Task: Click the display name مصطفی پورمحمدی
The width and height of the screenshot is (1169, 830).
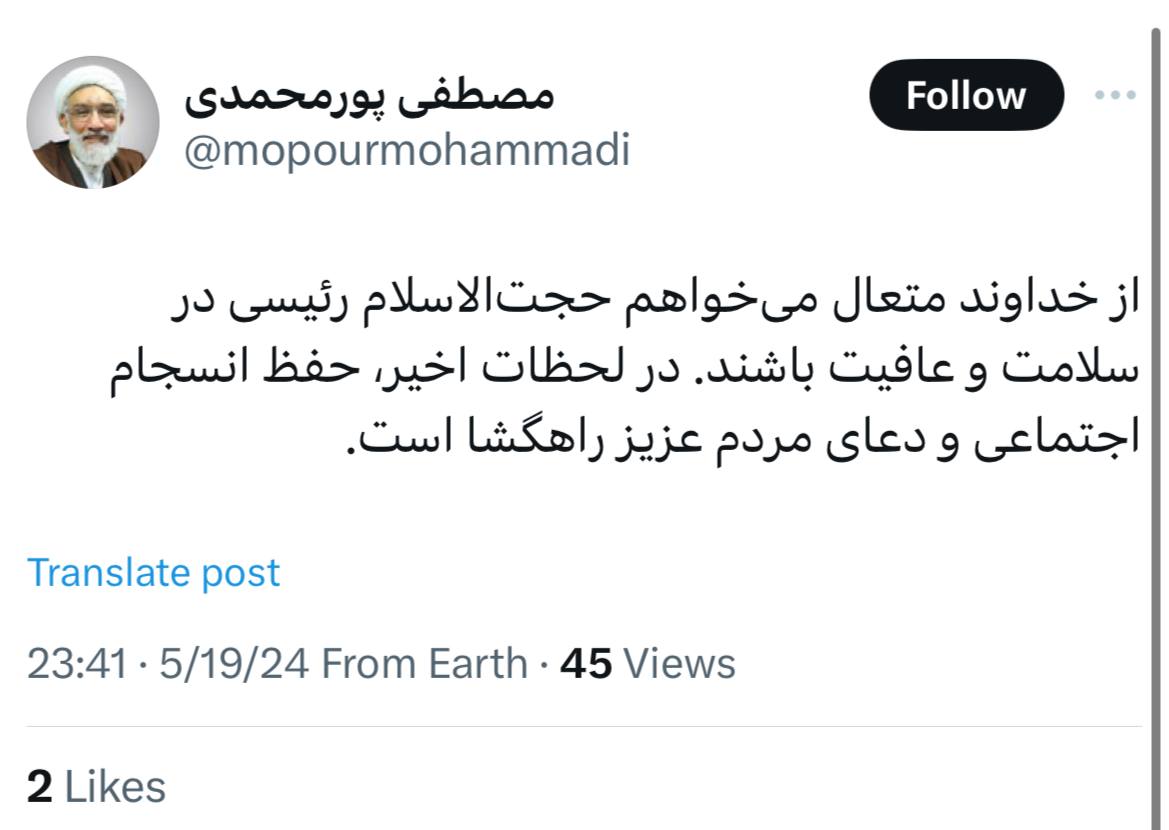Action: [368, 97]
